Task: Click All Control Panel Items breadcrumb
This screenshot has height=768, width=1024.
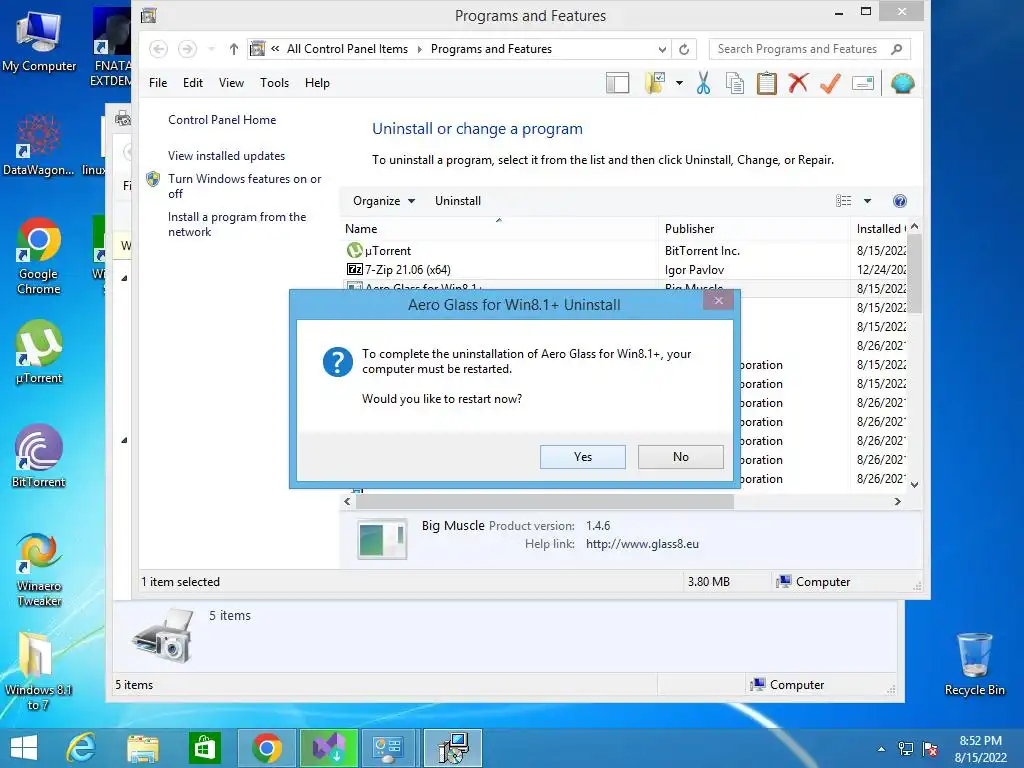Action: click(x=347, y=49)
